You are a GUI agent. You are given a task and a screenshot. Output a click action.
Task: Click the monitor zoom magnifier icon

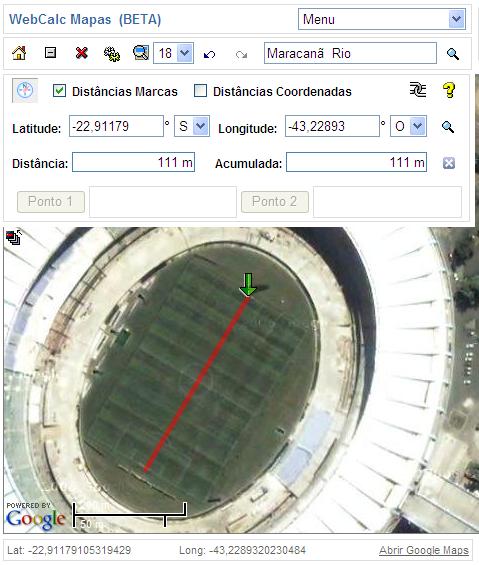(x=141, y=53)
